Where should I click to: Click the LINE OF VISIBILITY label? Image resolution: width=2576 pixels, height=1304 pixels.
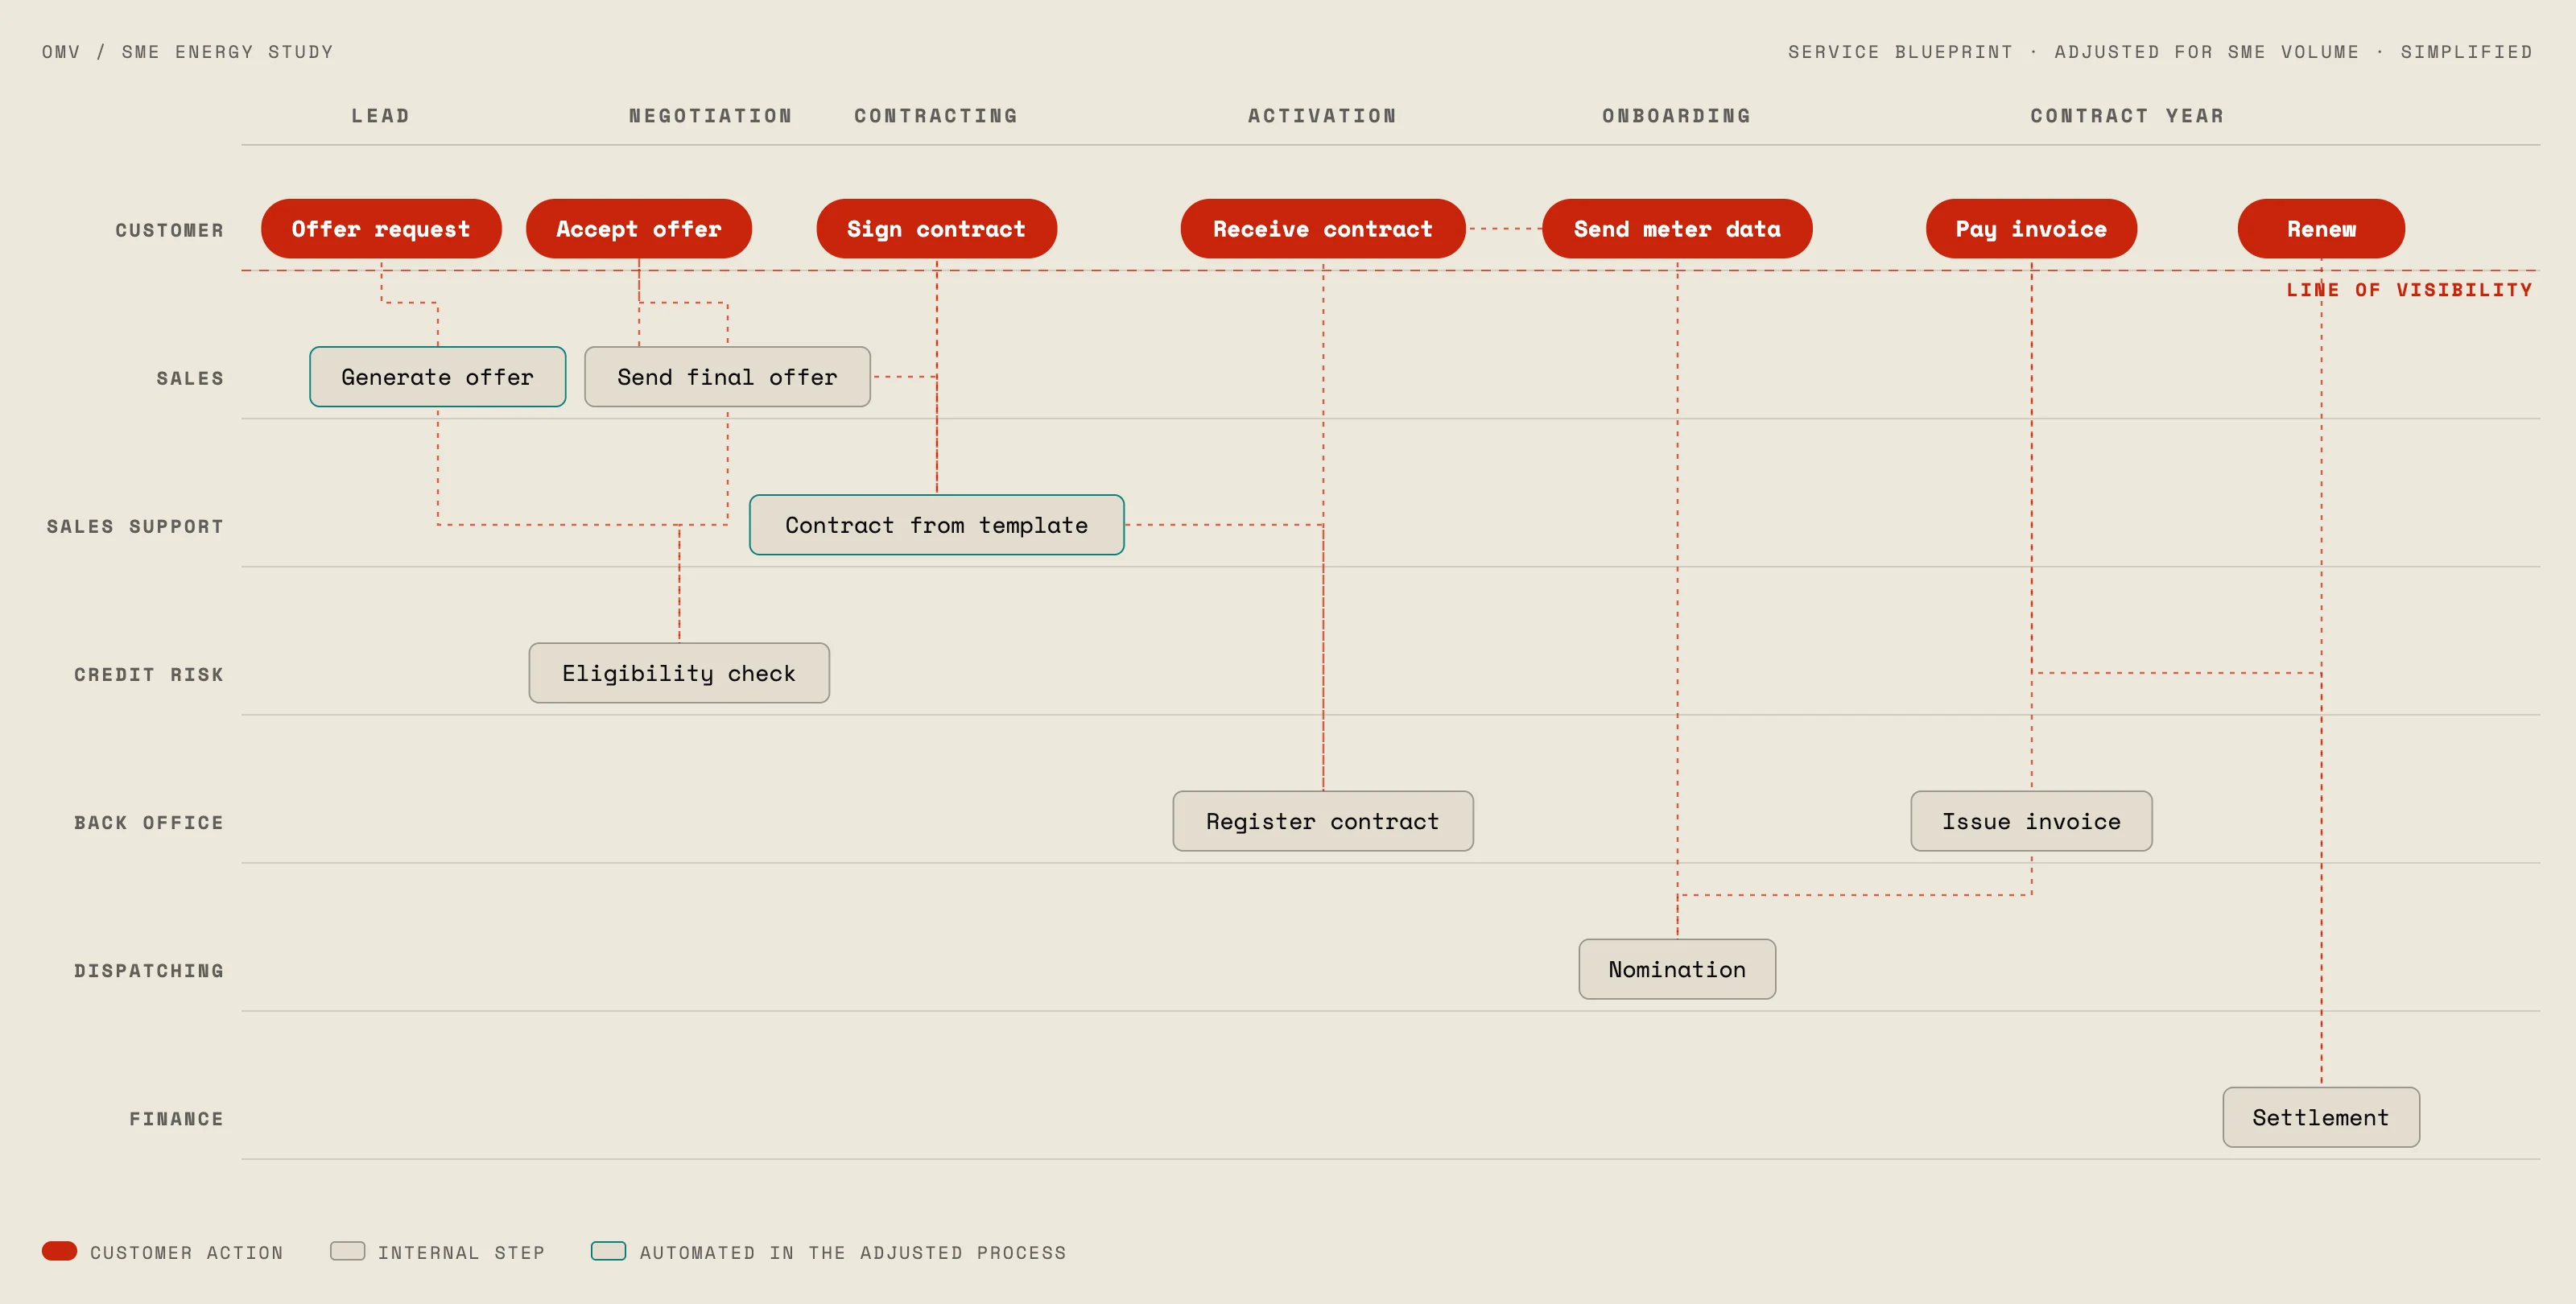click(2410, 290)
